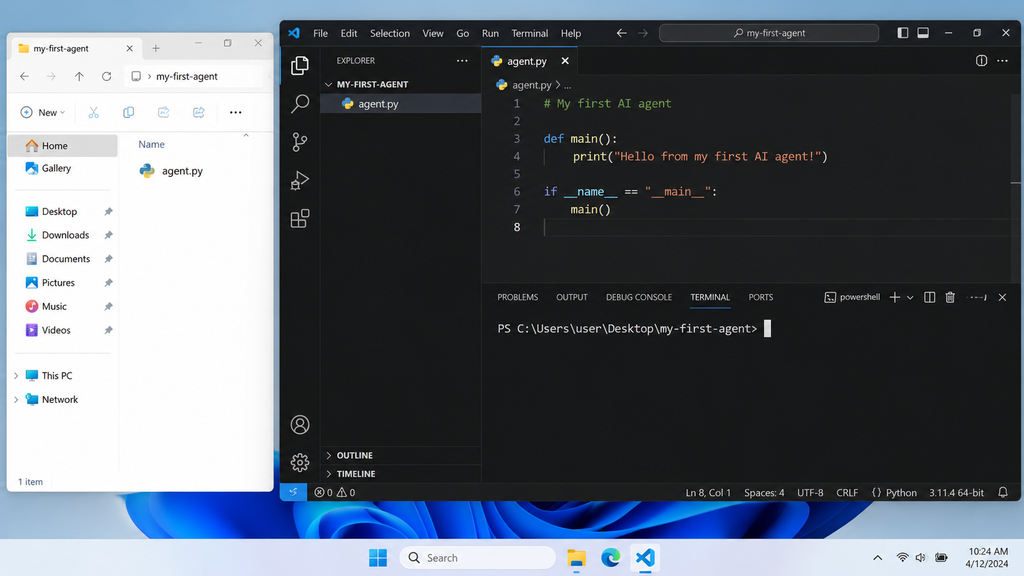
Task: Click the Ln 8, Col 1 position indicator
Action: pyautogui.click(x=708, y=492)
